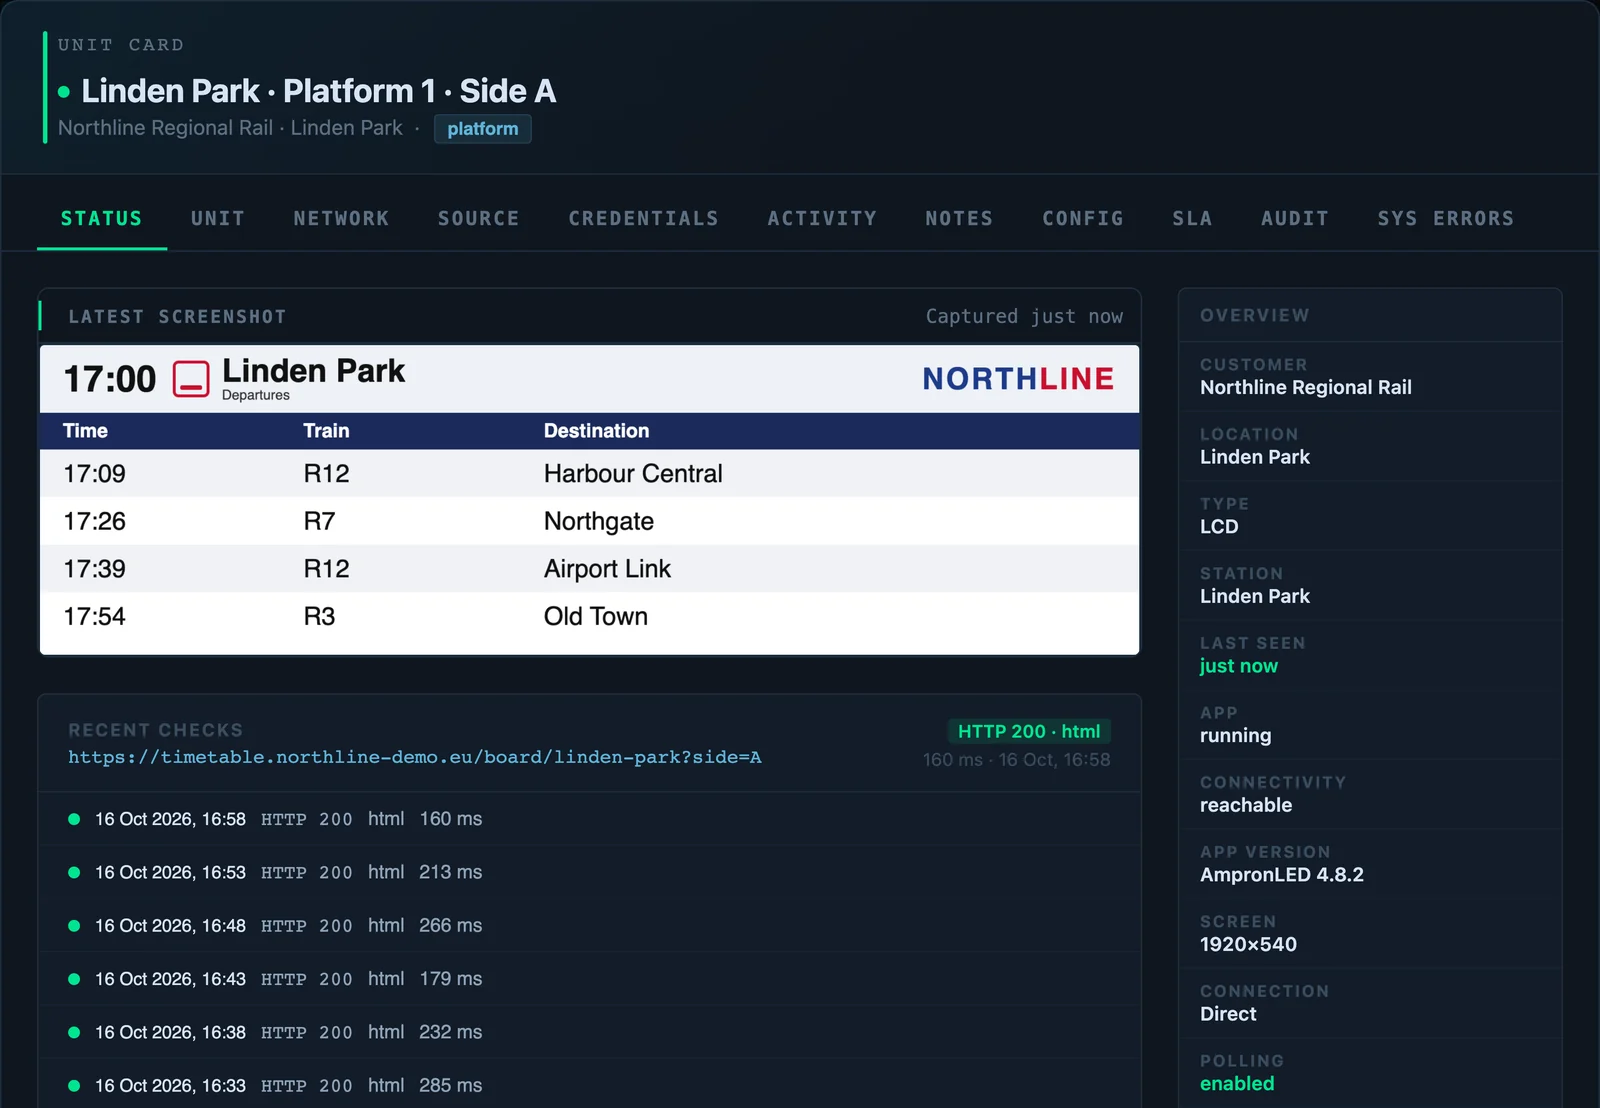Select the 16:33 check's green status dot

click(x=74, y=1085)
